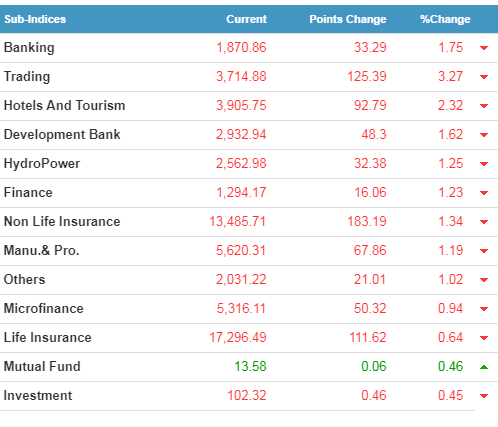Click Mutual Fund current value 13.58
Image resolution: width=498 pixels, height=427 pixels.
pos(250,366)
